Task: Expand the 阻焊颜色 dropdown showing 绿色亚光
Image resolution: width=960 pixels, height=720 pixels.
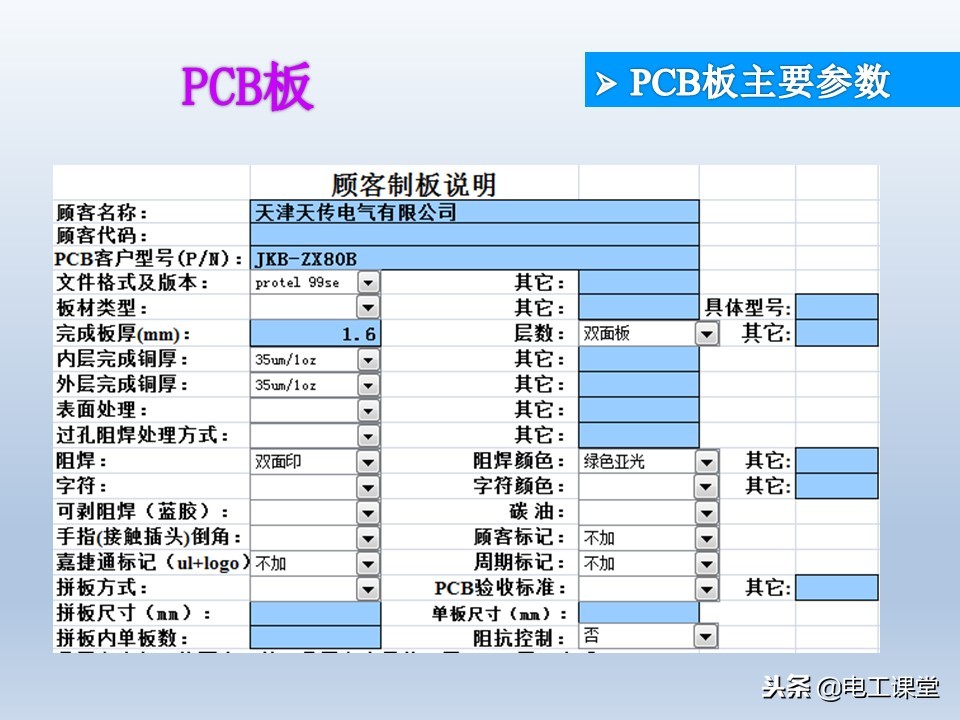Action: (706, 462)
